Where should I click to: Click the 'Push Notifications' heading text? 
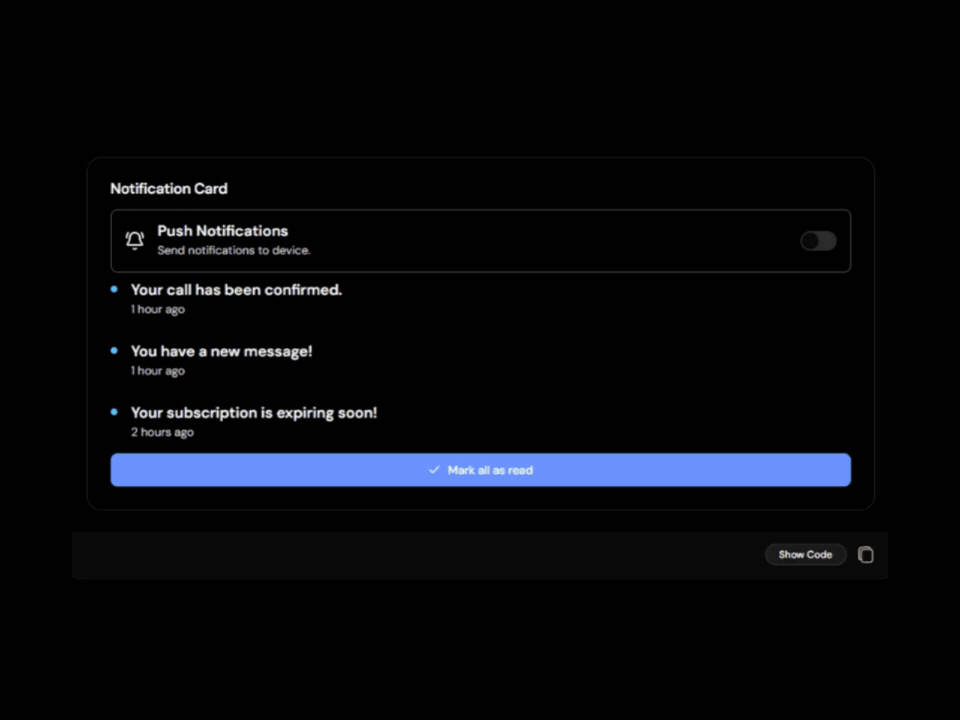click(223, 231)
